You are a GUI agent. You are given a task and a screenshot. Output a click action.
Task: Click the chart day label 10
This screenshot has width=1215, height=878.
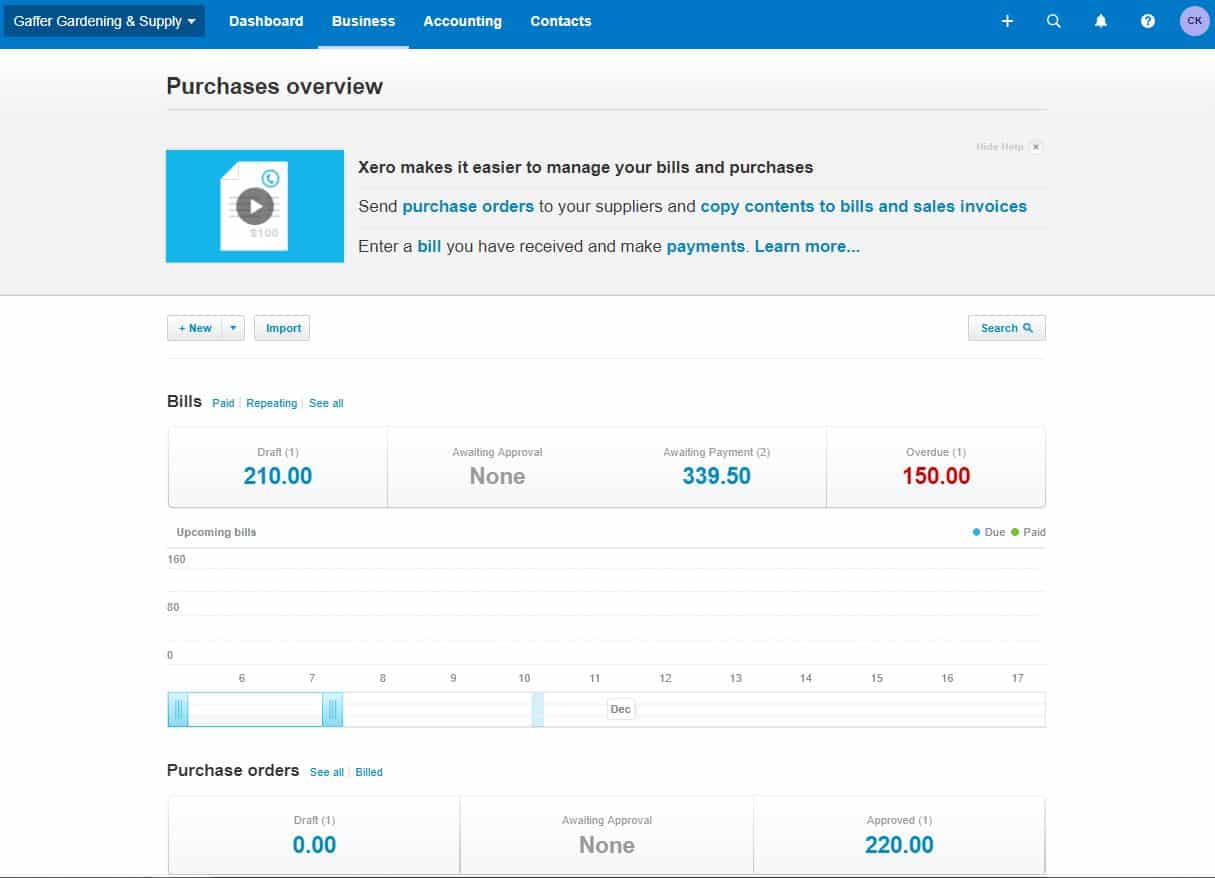[x=524, y=678]
